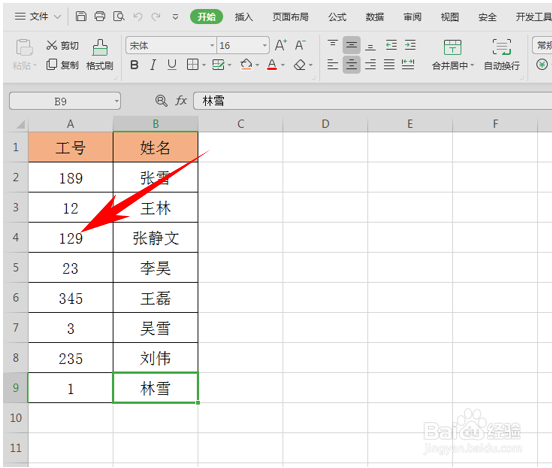Align text left

332,64
